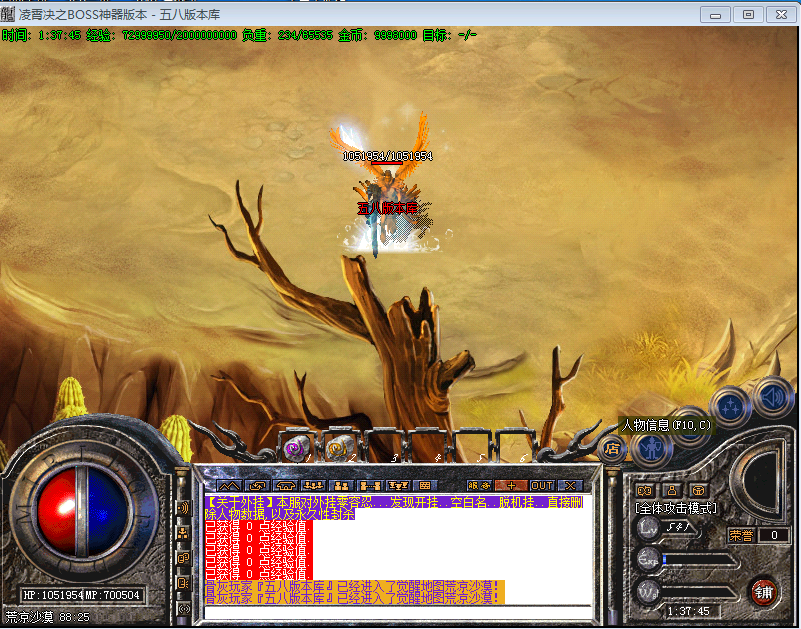Open character info warrior icon button
Viewport: 801px width, 629px height.
click(651, 450)
